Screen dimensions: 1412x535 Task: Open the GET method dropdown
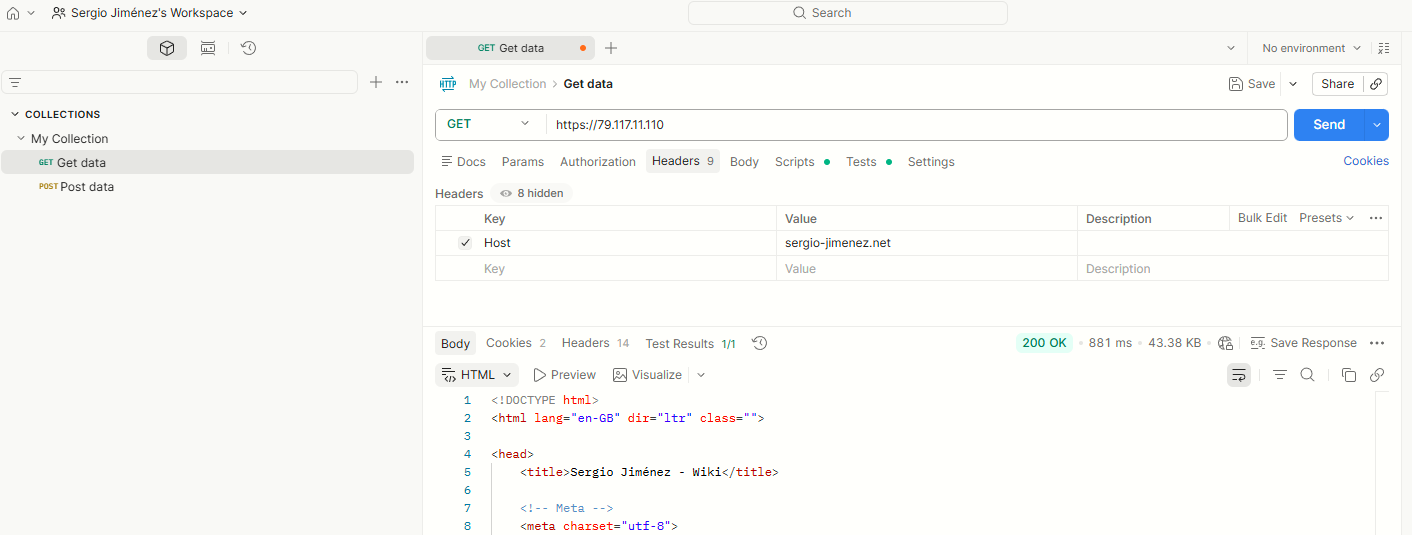(490, 124)
